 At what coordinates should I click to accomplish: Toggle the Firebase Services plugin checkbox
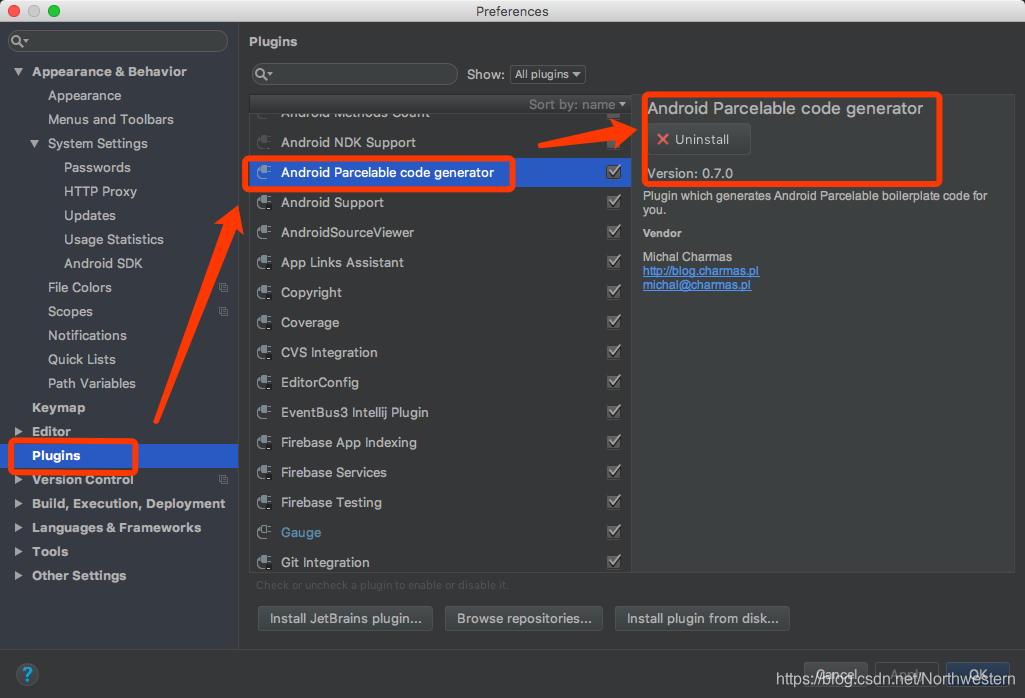(614, 472)
